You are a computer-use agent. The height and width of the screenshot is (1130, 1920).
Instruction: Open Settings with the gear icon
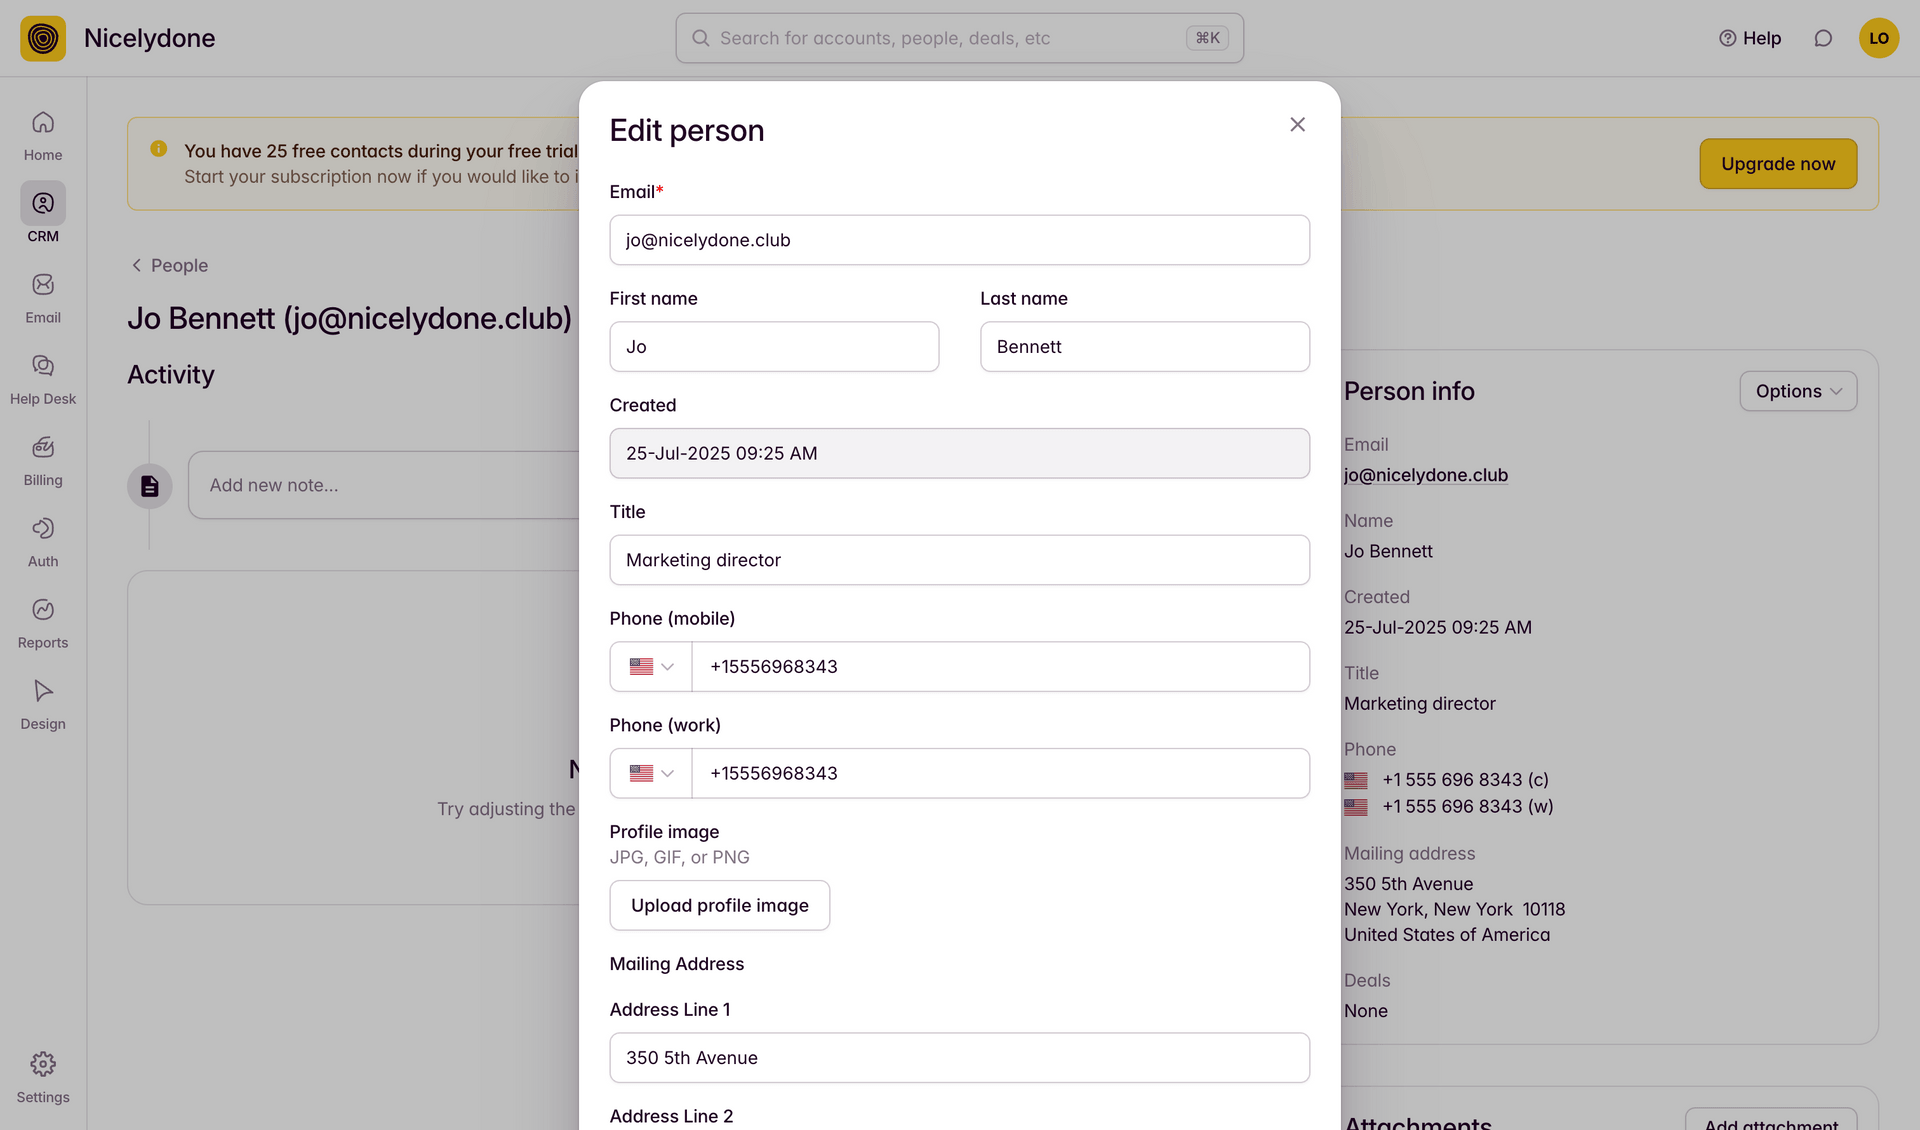(42, 1076)
